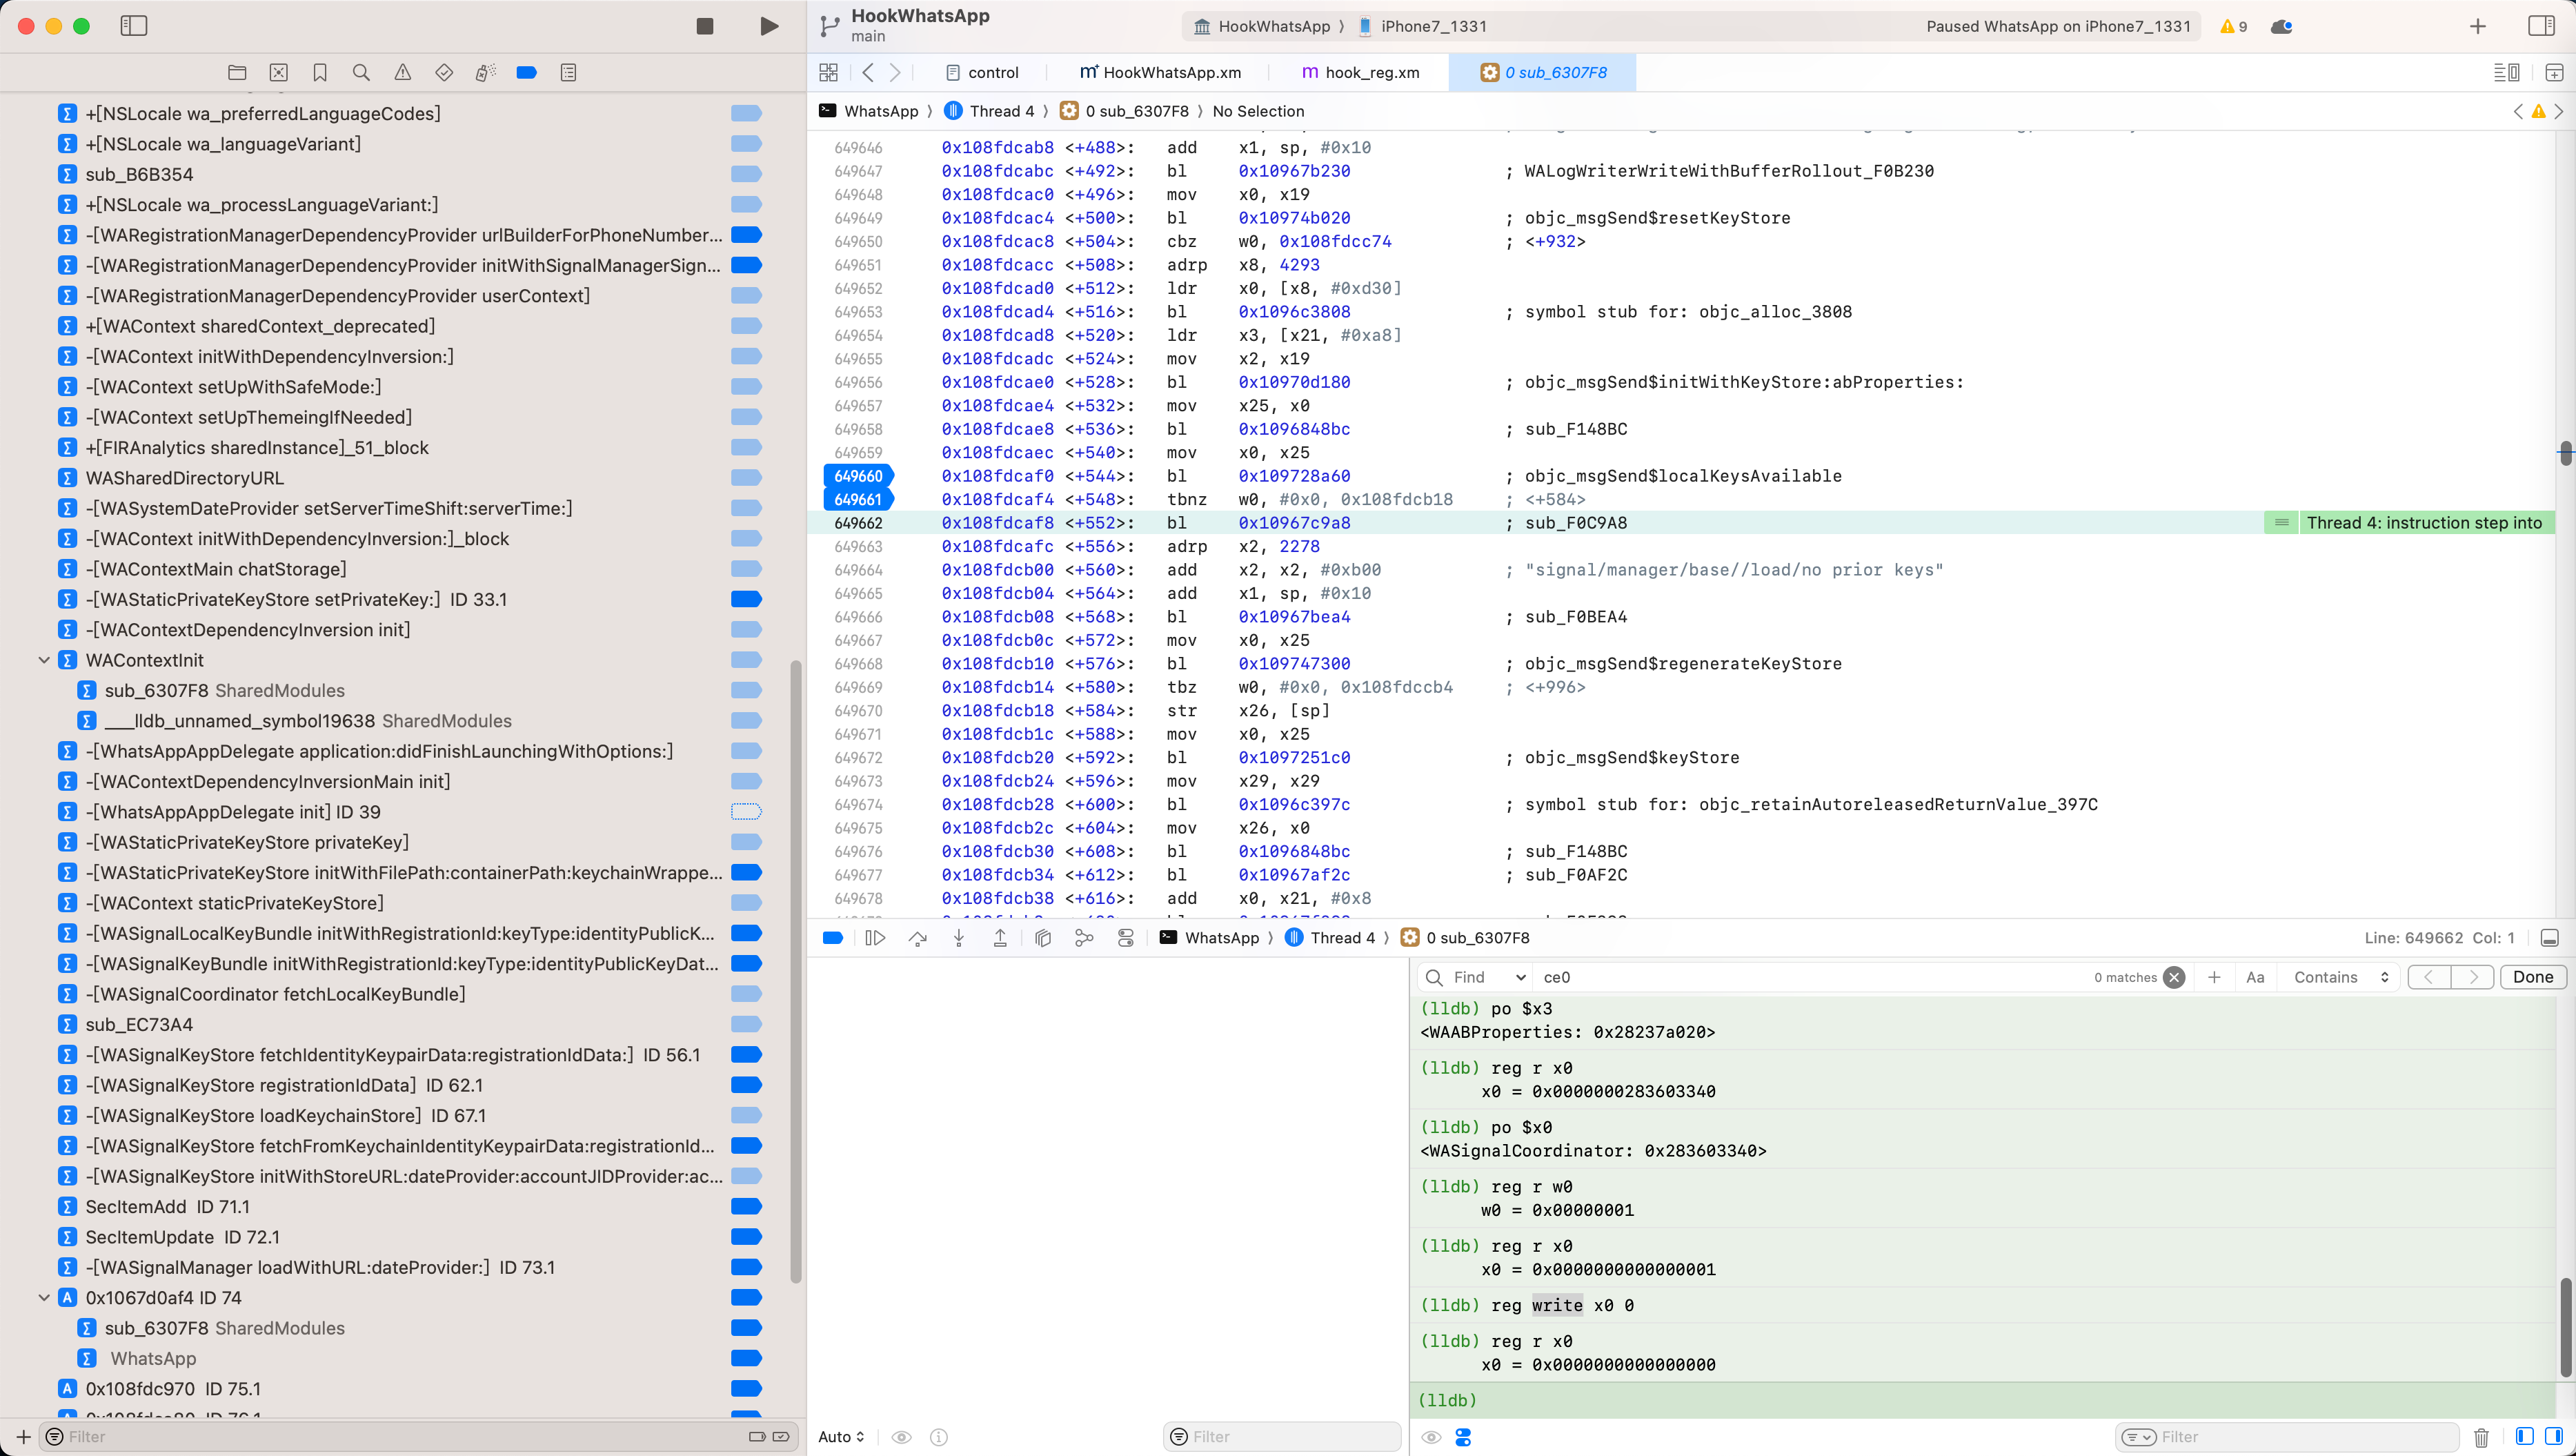Open the related items grid menu
The width and height of the screenshot is (2576, 1456).
pyautogui.click(x=828, y=72)
